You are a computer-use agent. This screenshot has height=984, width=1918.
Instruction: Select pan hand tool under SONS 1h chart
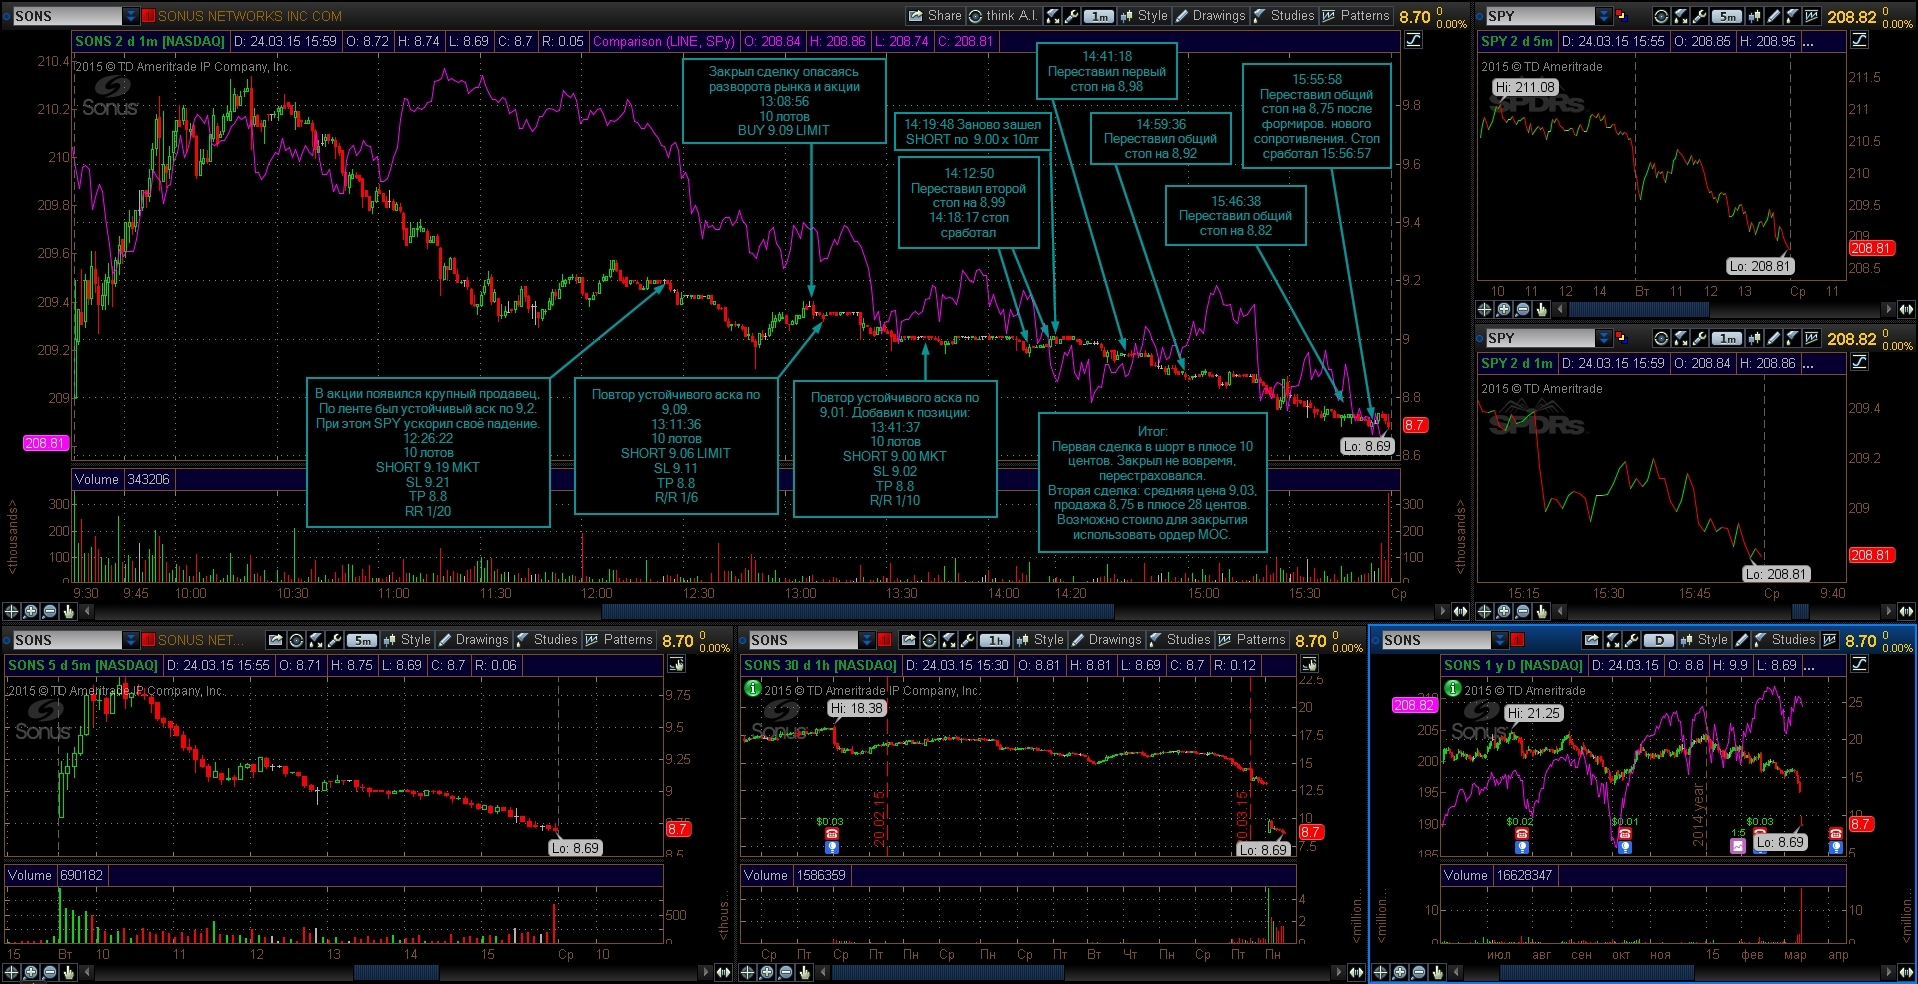805,971
